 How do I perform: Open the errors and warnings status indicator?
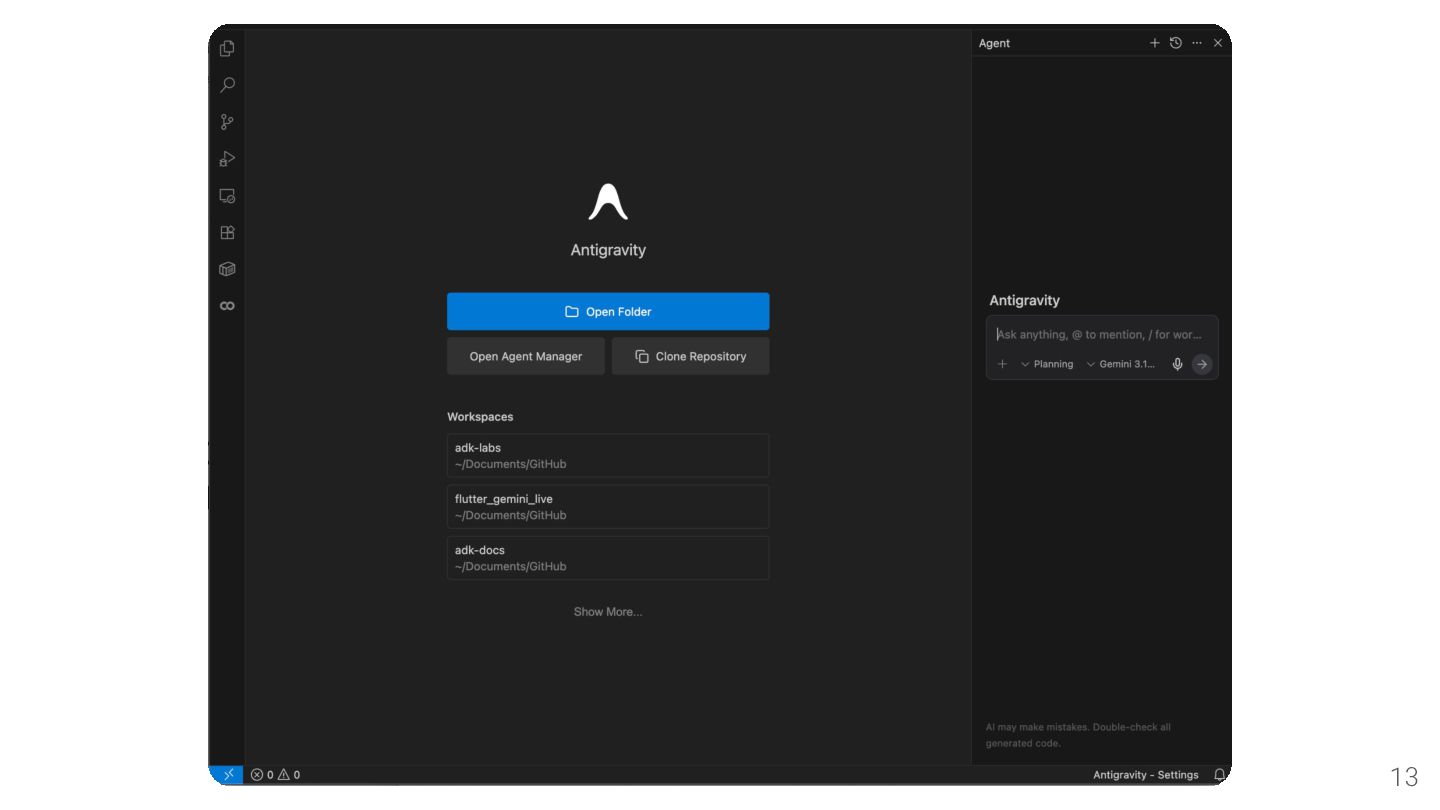click(275, 775)
